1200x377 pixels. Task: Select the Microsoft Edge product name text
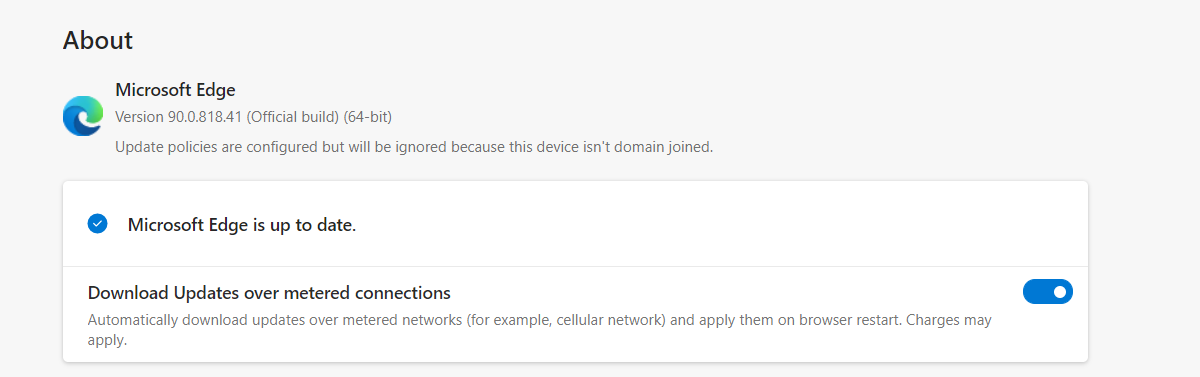pos(175,90)
